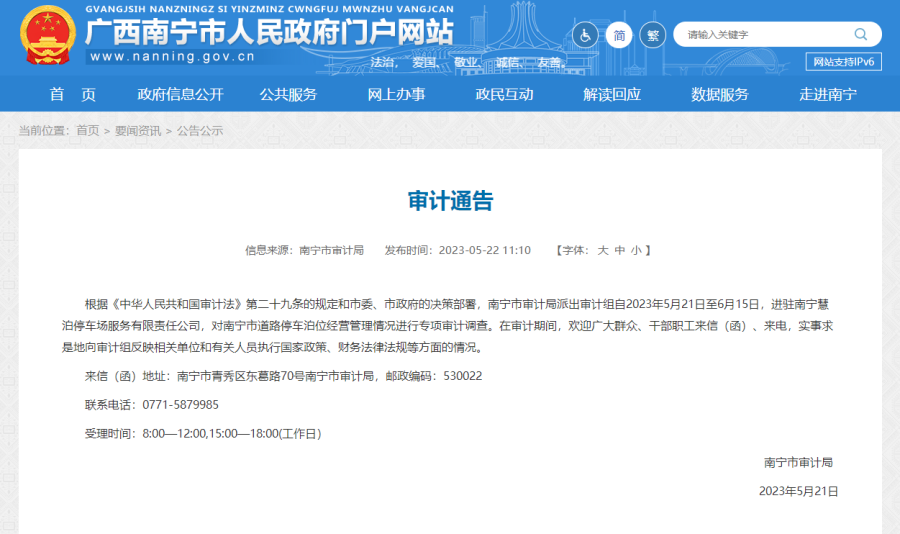Go to 公共服务 section
This screenshot has height=534, width=900.
click(x=288, y=95)
